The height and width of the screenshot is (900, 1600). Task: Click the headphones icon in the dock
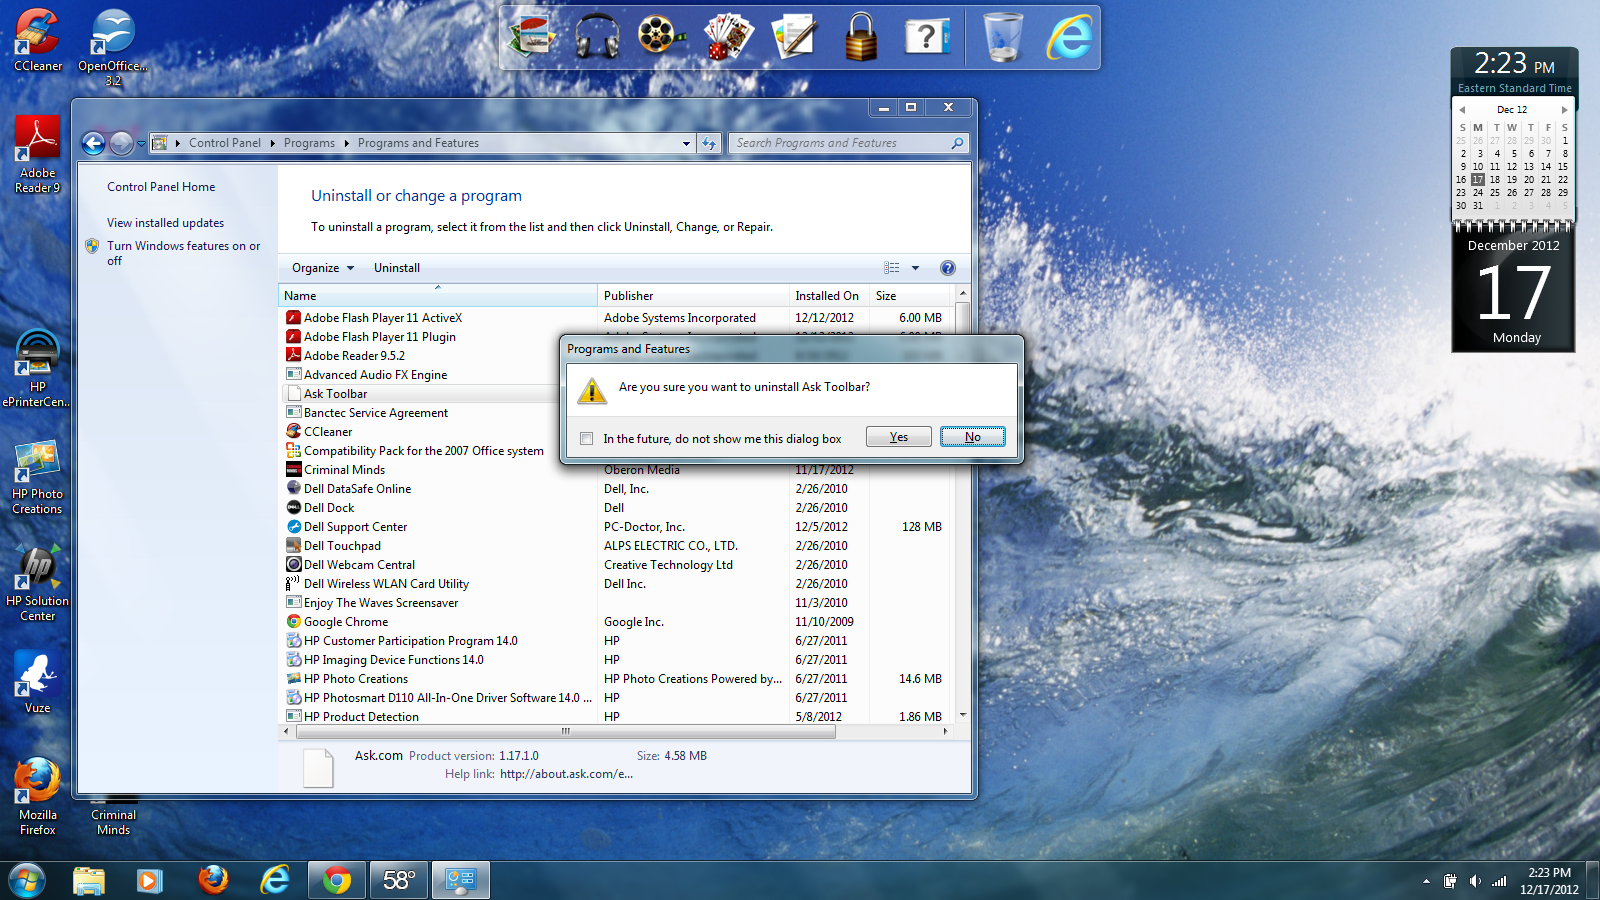[597, 36]
